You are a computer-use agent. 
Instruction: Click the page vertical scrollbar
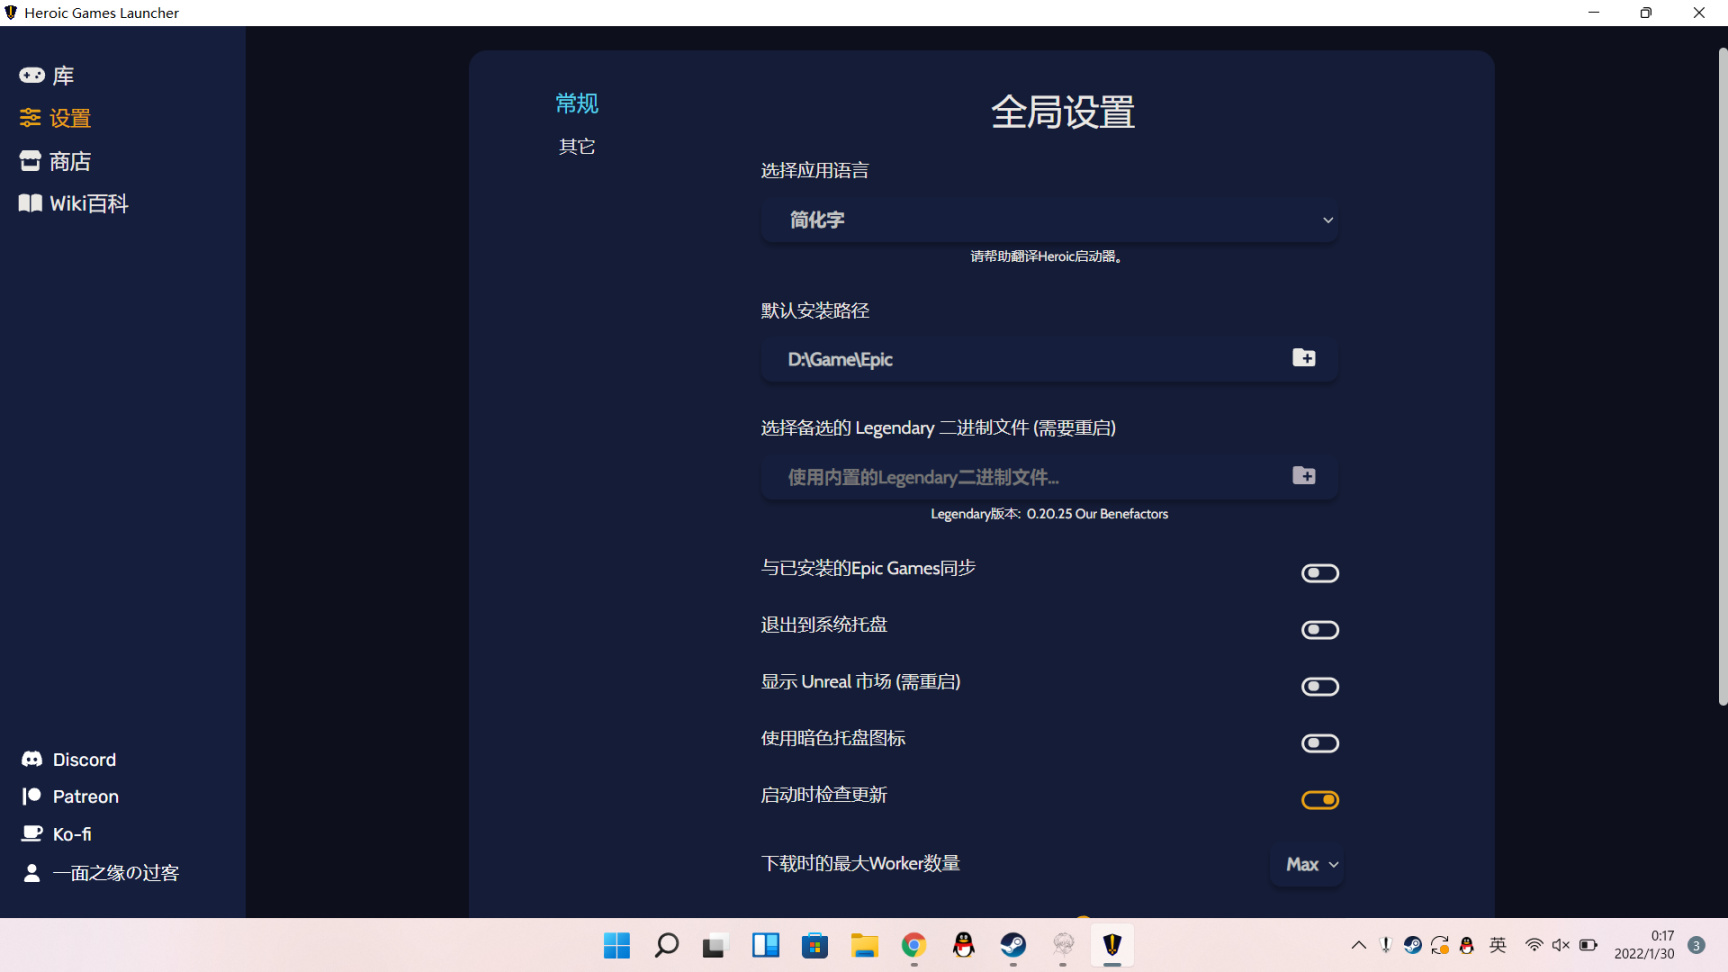click(1723, 377)
